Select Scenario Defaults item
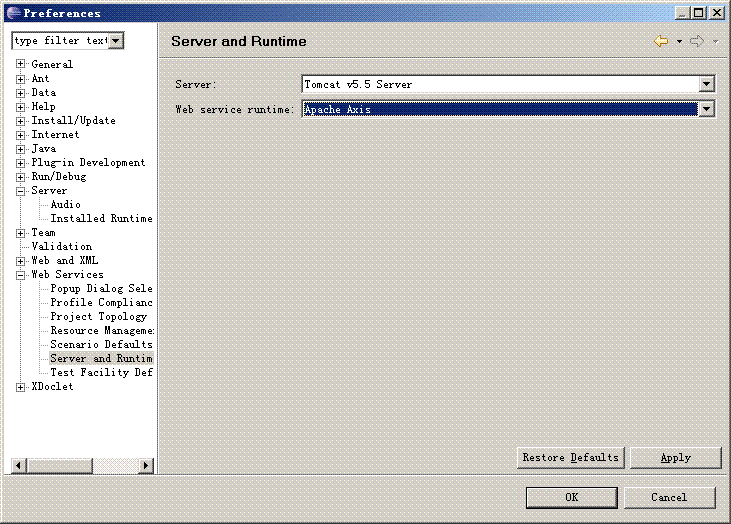 point(101,344)
